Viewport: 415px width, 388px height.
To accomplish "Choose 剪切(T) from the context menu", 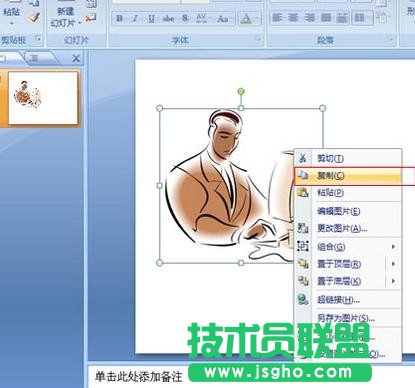I will pos(348,158).
